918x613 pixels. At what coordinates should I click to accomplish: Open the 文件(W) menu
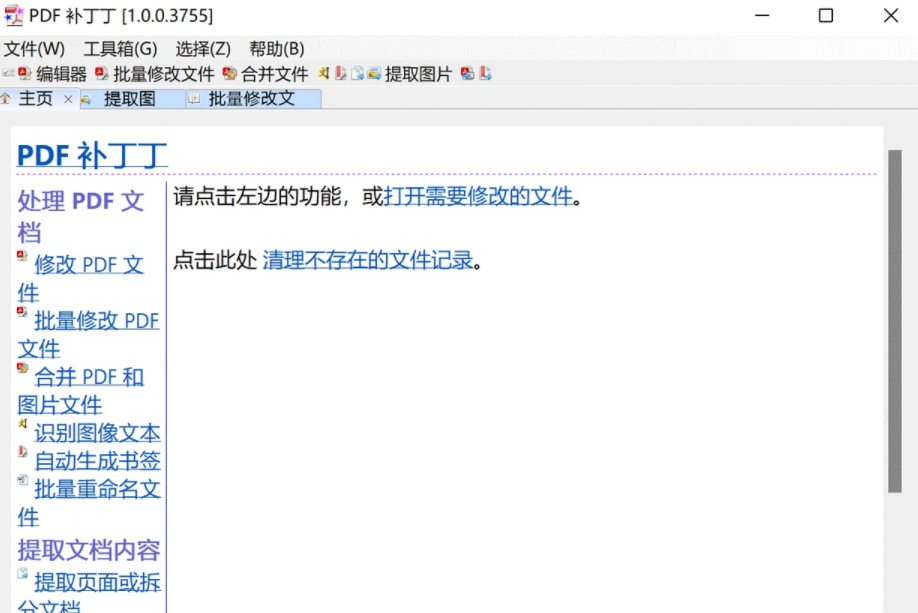click(x=34, y=49)
